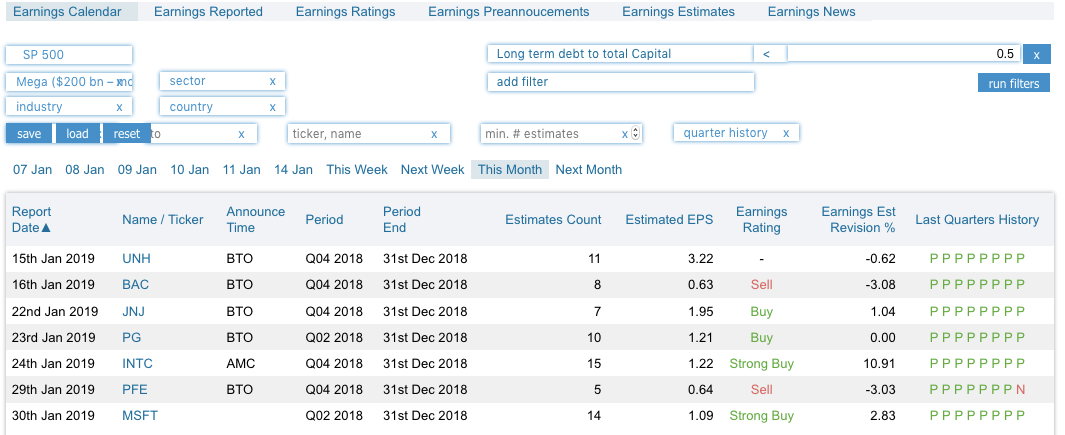Change the less-than comparison operator
Image resolution: width=1065 pixels, height=435 pixels.
tap(770, 54)
